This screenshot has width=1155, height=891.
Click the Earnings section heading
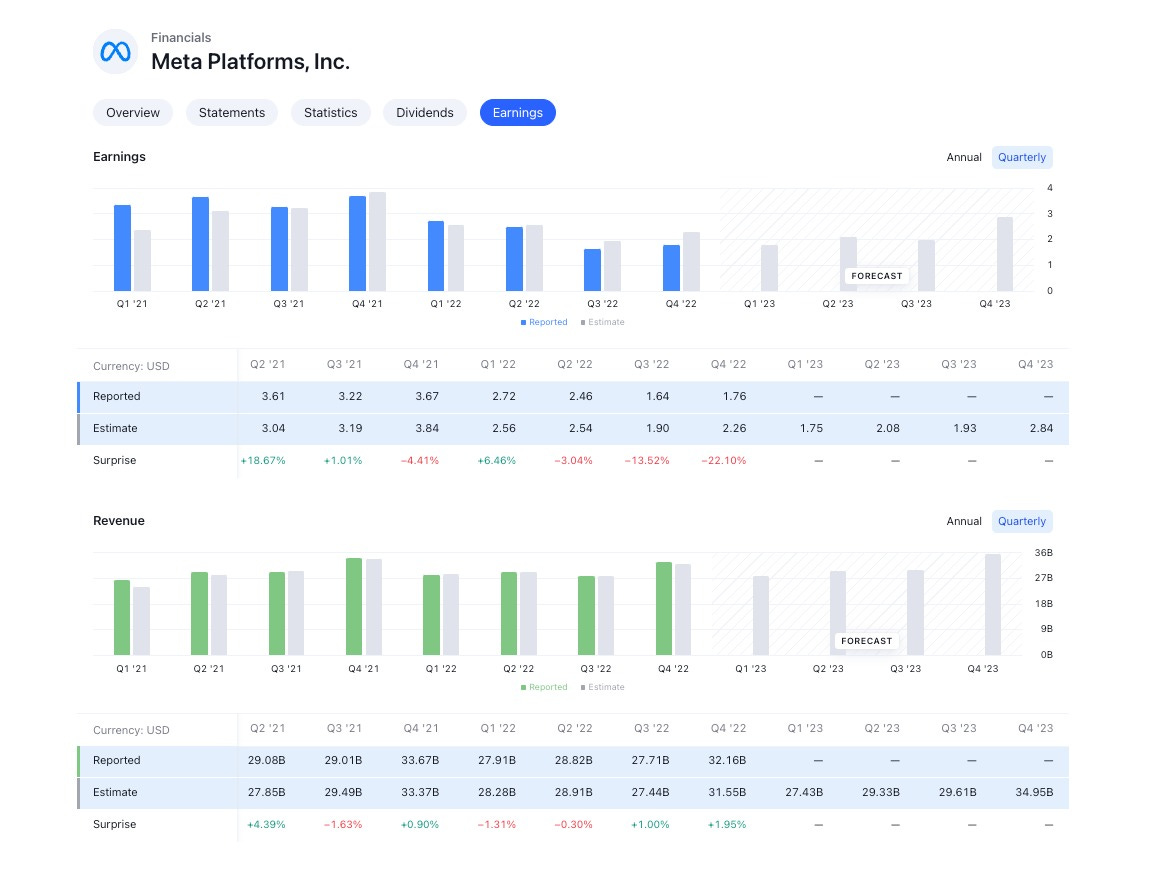(x=119, y=157)
